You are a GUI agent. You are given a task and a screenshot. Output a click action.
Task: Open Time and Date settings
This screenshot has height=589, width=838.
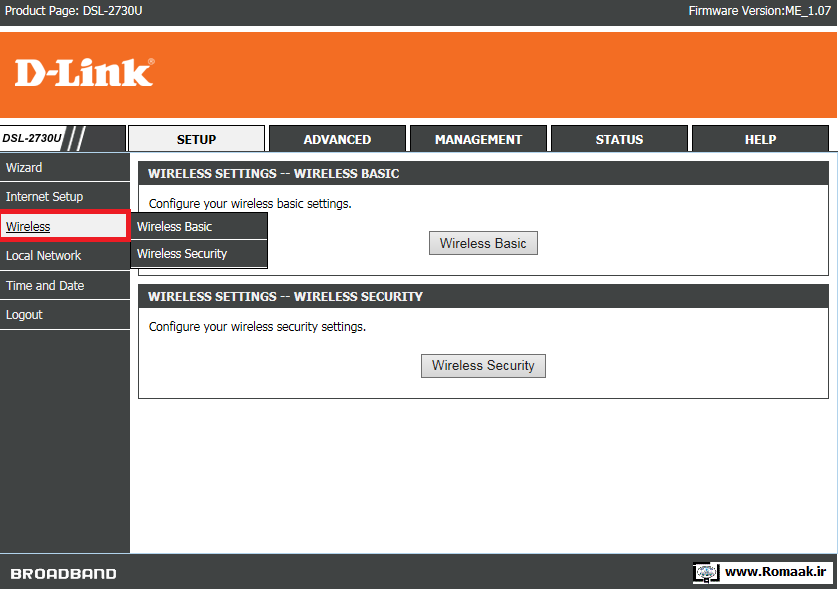click(x=65, y=285)
